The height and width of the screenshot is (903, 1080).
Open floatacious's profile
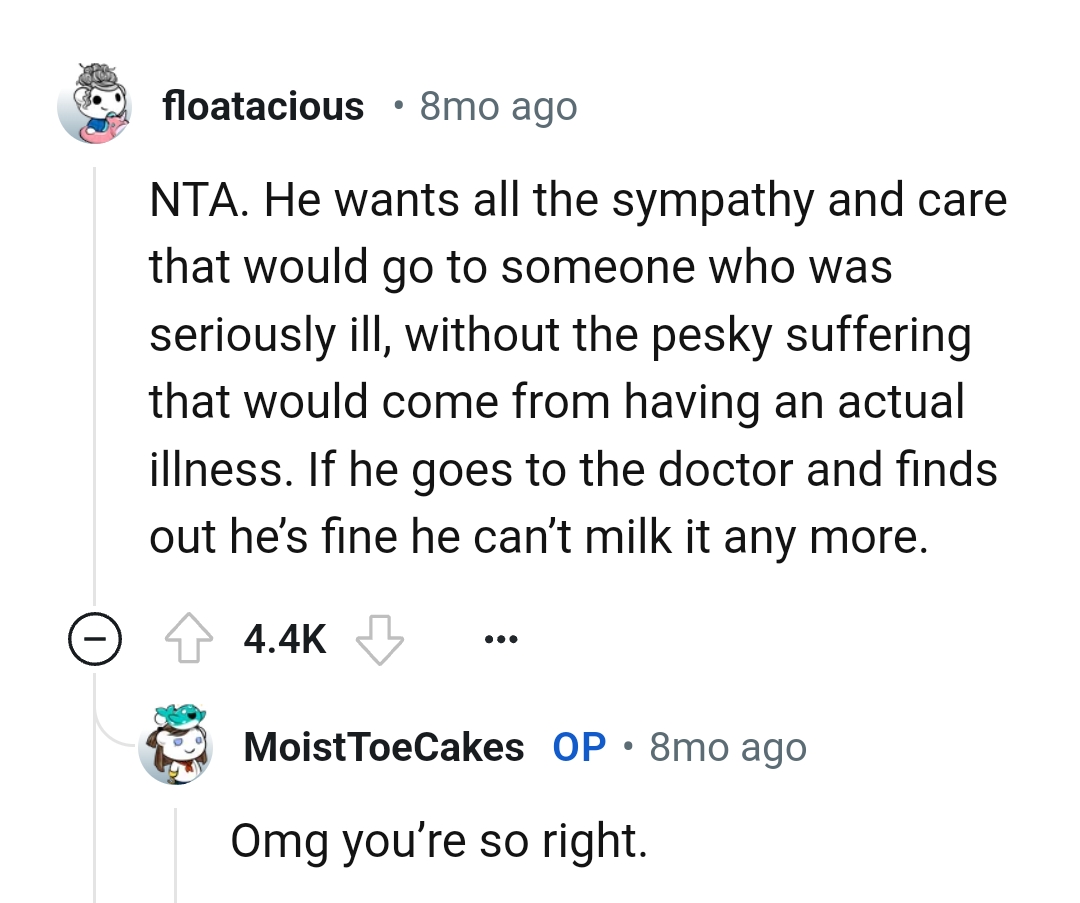pos(264,106)
